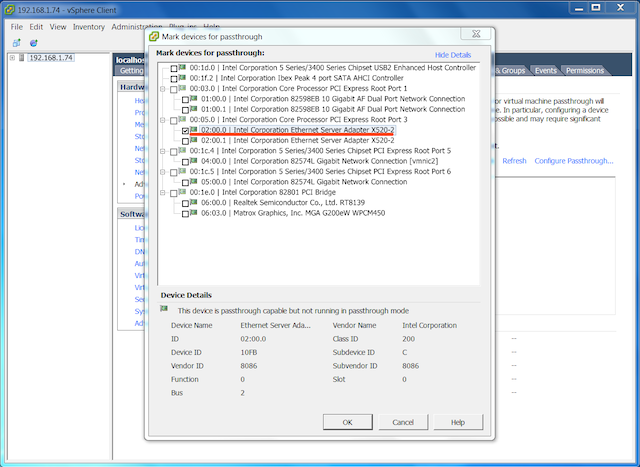Click device icon for 00:1c.5 Root Port 6
640x467 pixels.
[x=182, y=171]
